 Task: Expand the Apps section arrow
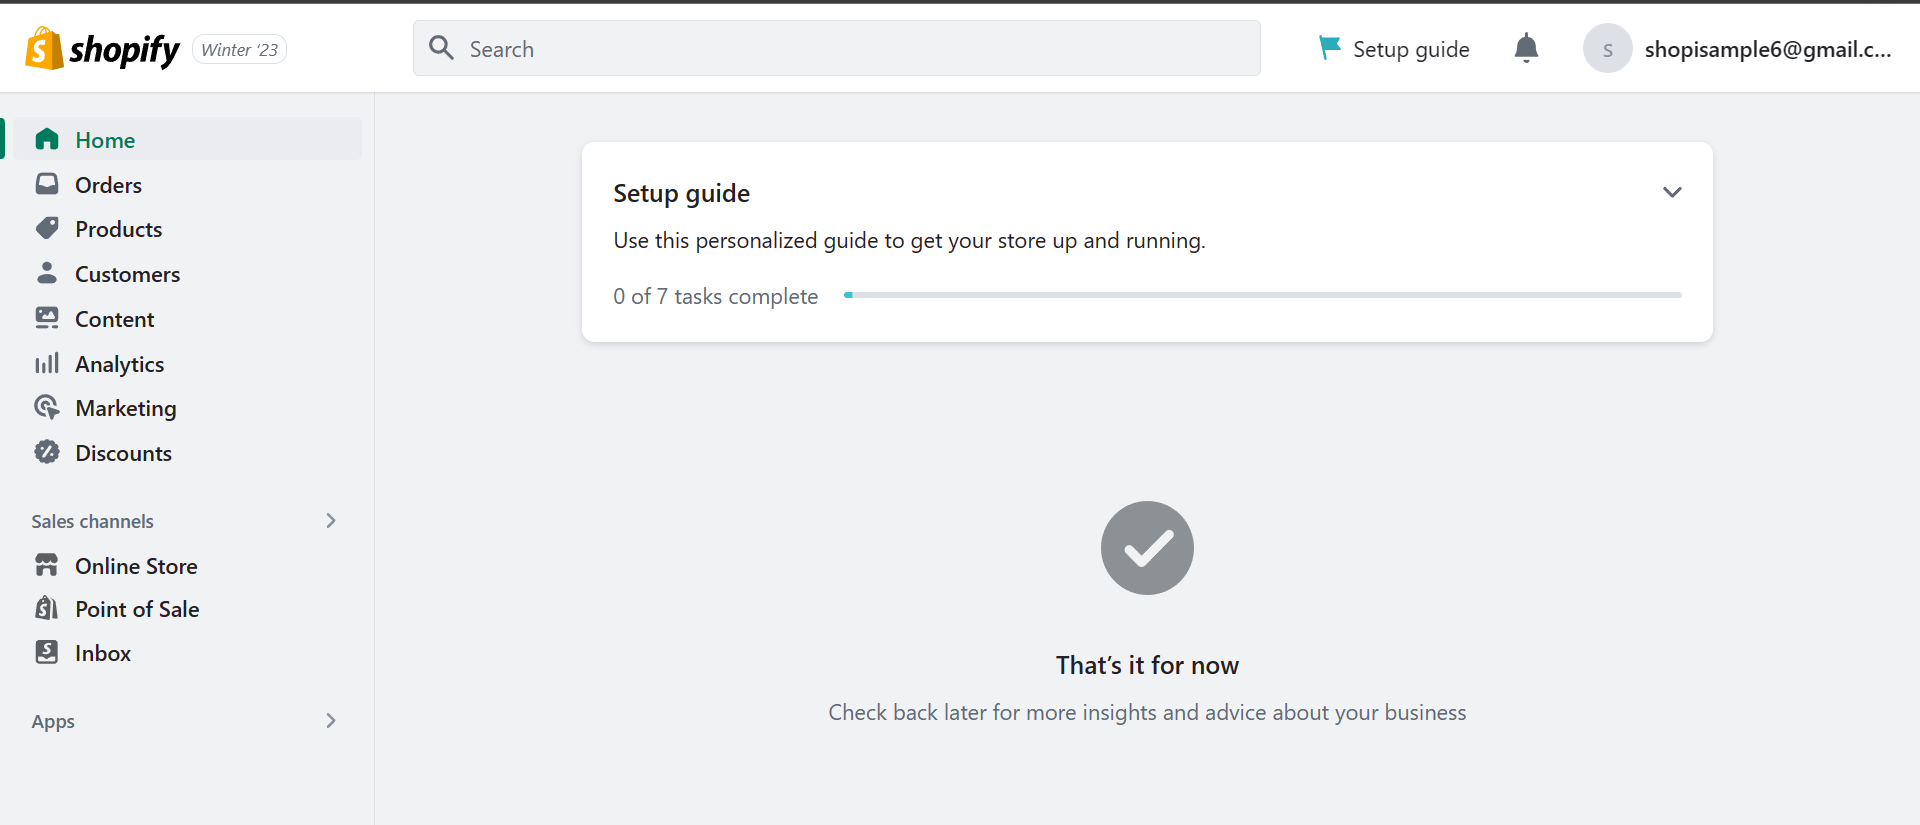(x=331, y=720)
